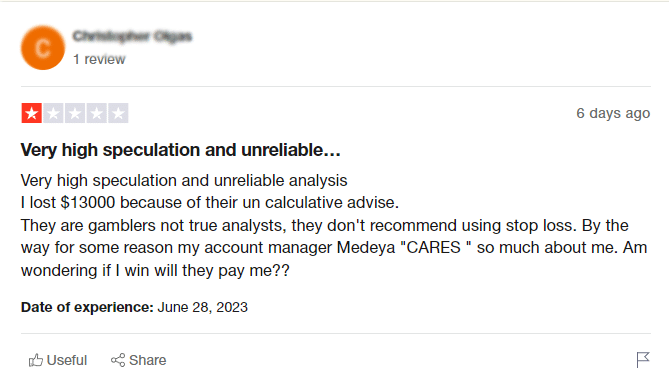The height and width of the screenshot is (386, 669).
Task: Click the line mentioning $13000 lost
Action: [x=209, y=203]
